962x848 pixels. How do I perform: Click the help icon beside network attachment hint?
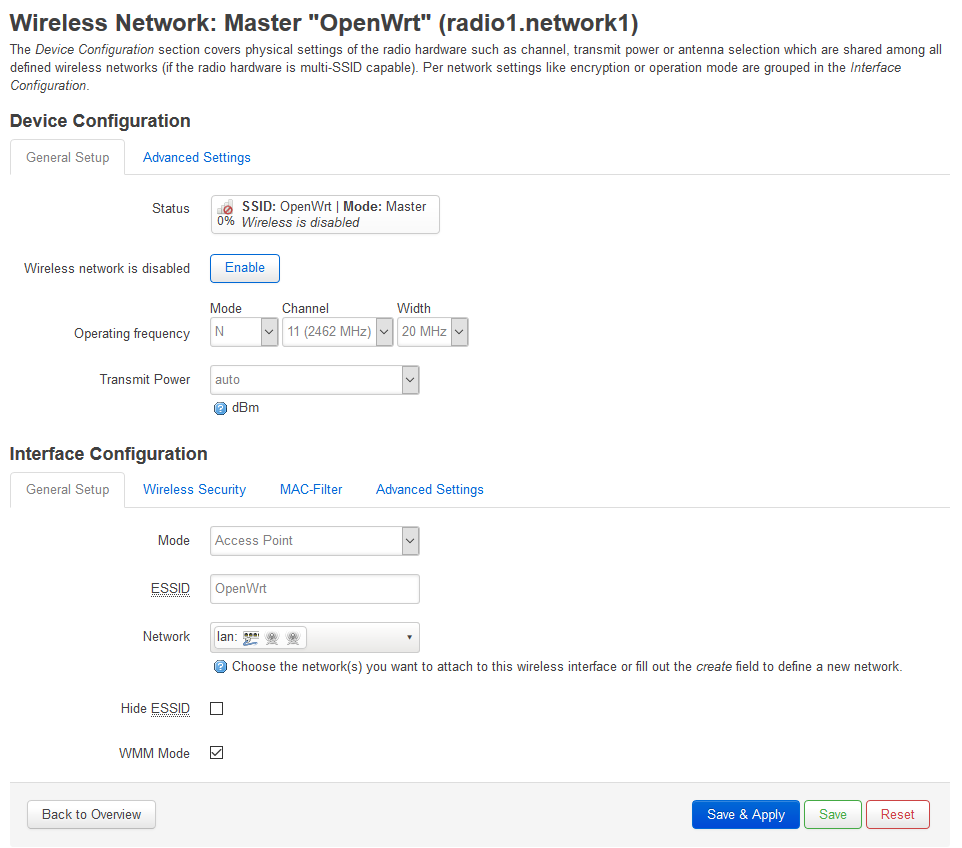coord(220,667)
